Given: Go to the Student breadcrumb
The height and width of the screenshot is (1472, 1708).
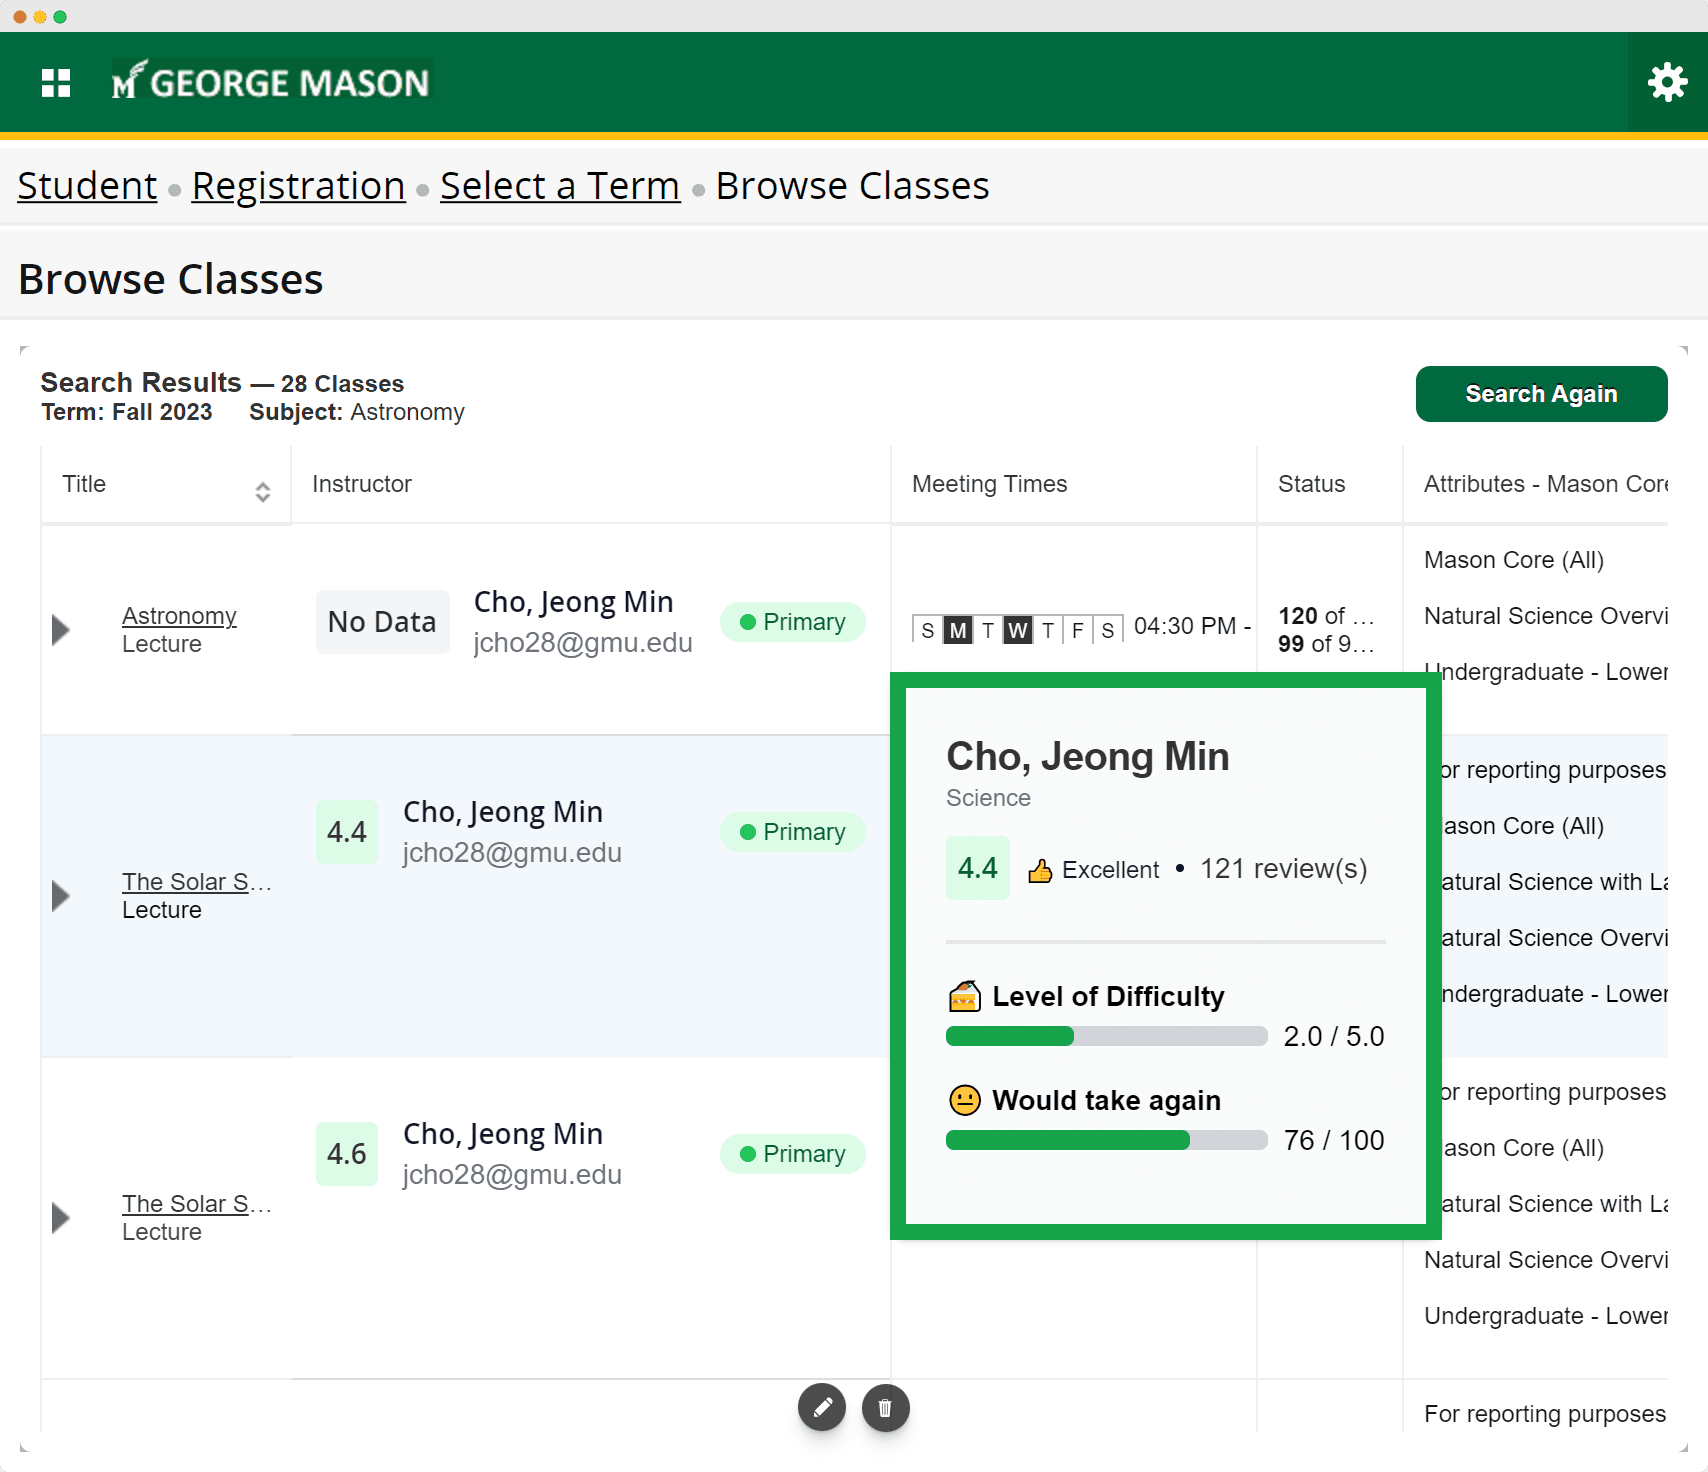Looking at the screenshot, I should click(88, 186).
